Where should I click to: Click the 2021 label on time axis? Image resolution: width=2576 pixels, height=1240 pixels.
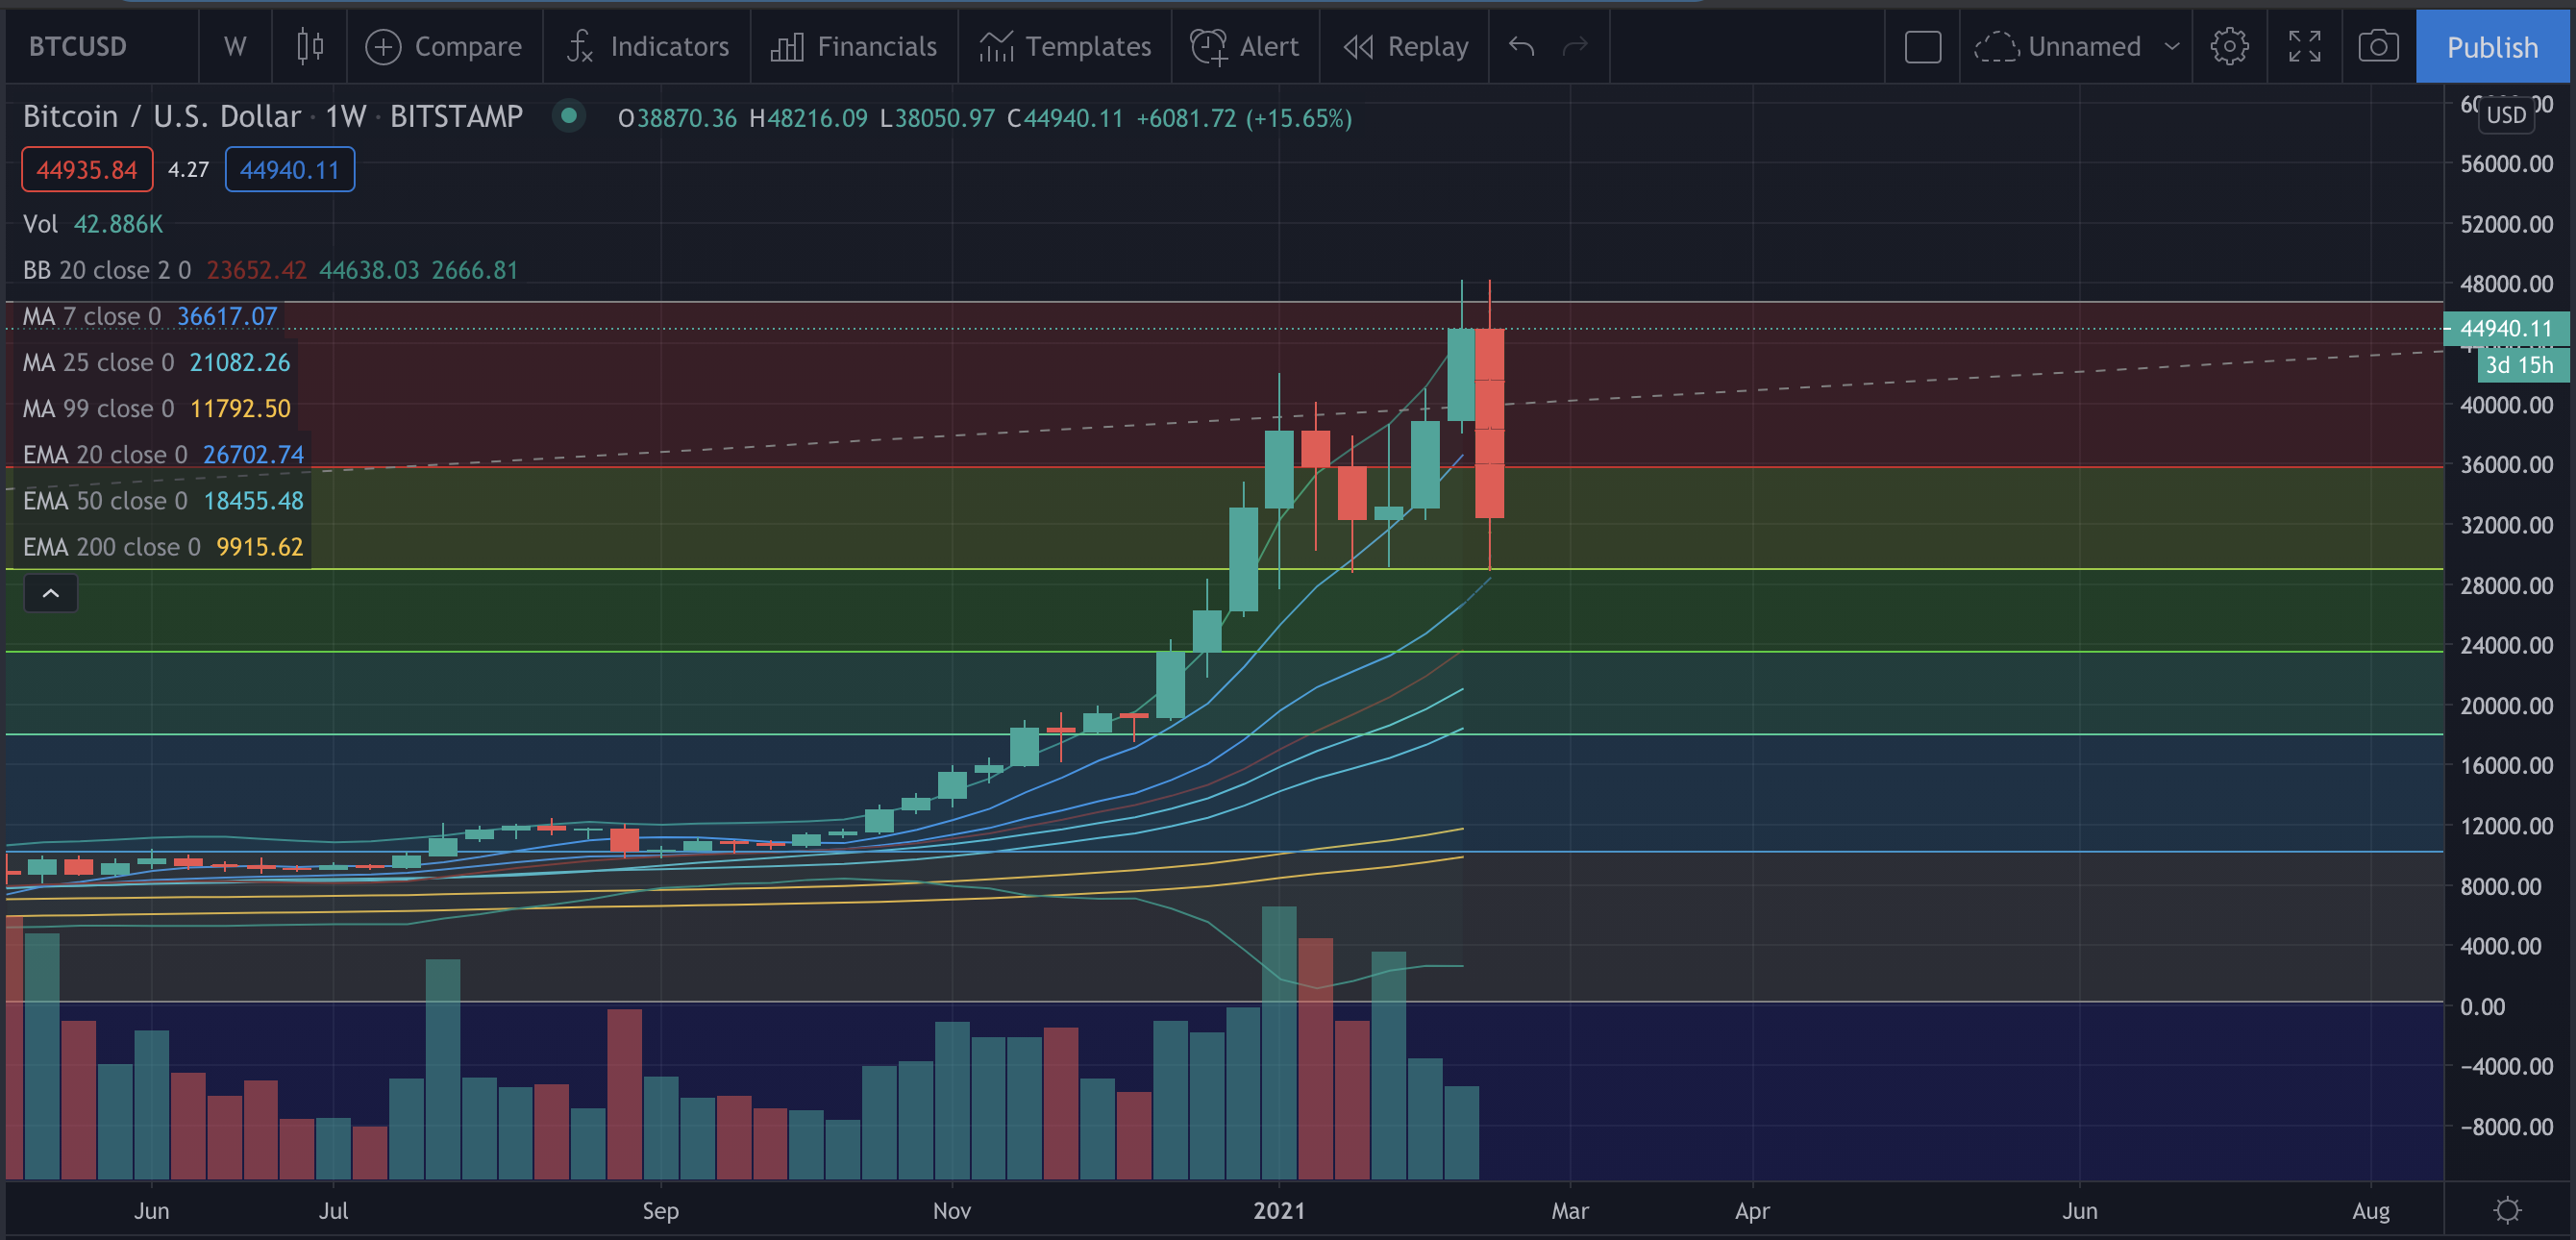click(1279, 1210)
